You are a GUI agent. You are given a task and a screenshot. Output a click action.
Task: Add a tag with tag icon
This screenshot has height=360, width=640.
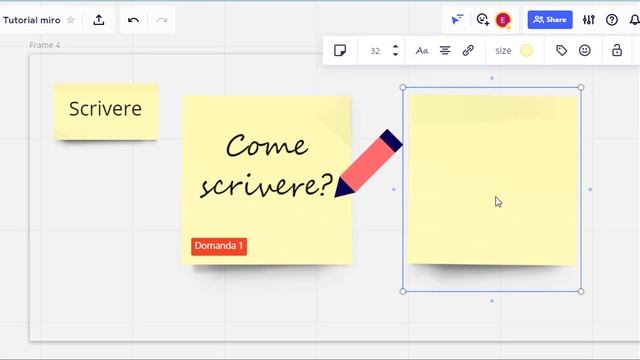pyautogui.click(x=562, y=51)
